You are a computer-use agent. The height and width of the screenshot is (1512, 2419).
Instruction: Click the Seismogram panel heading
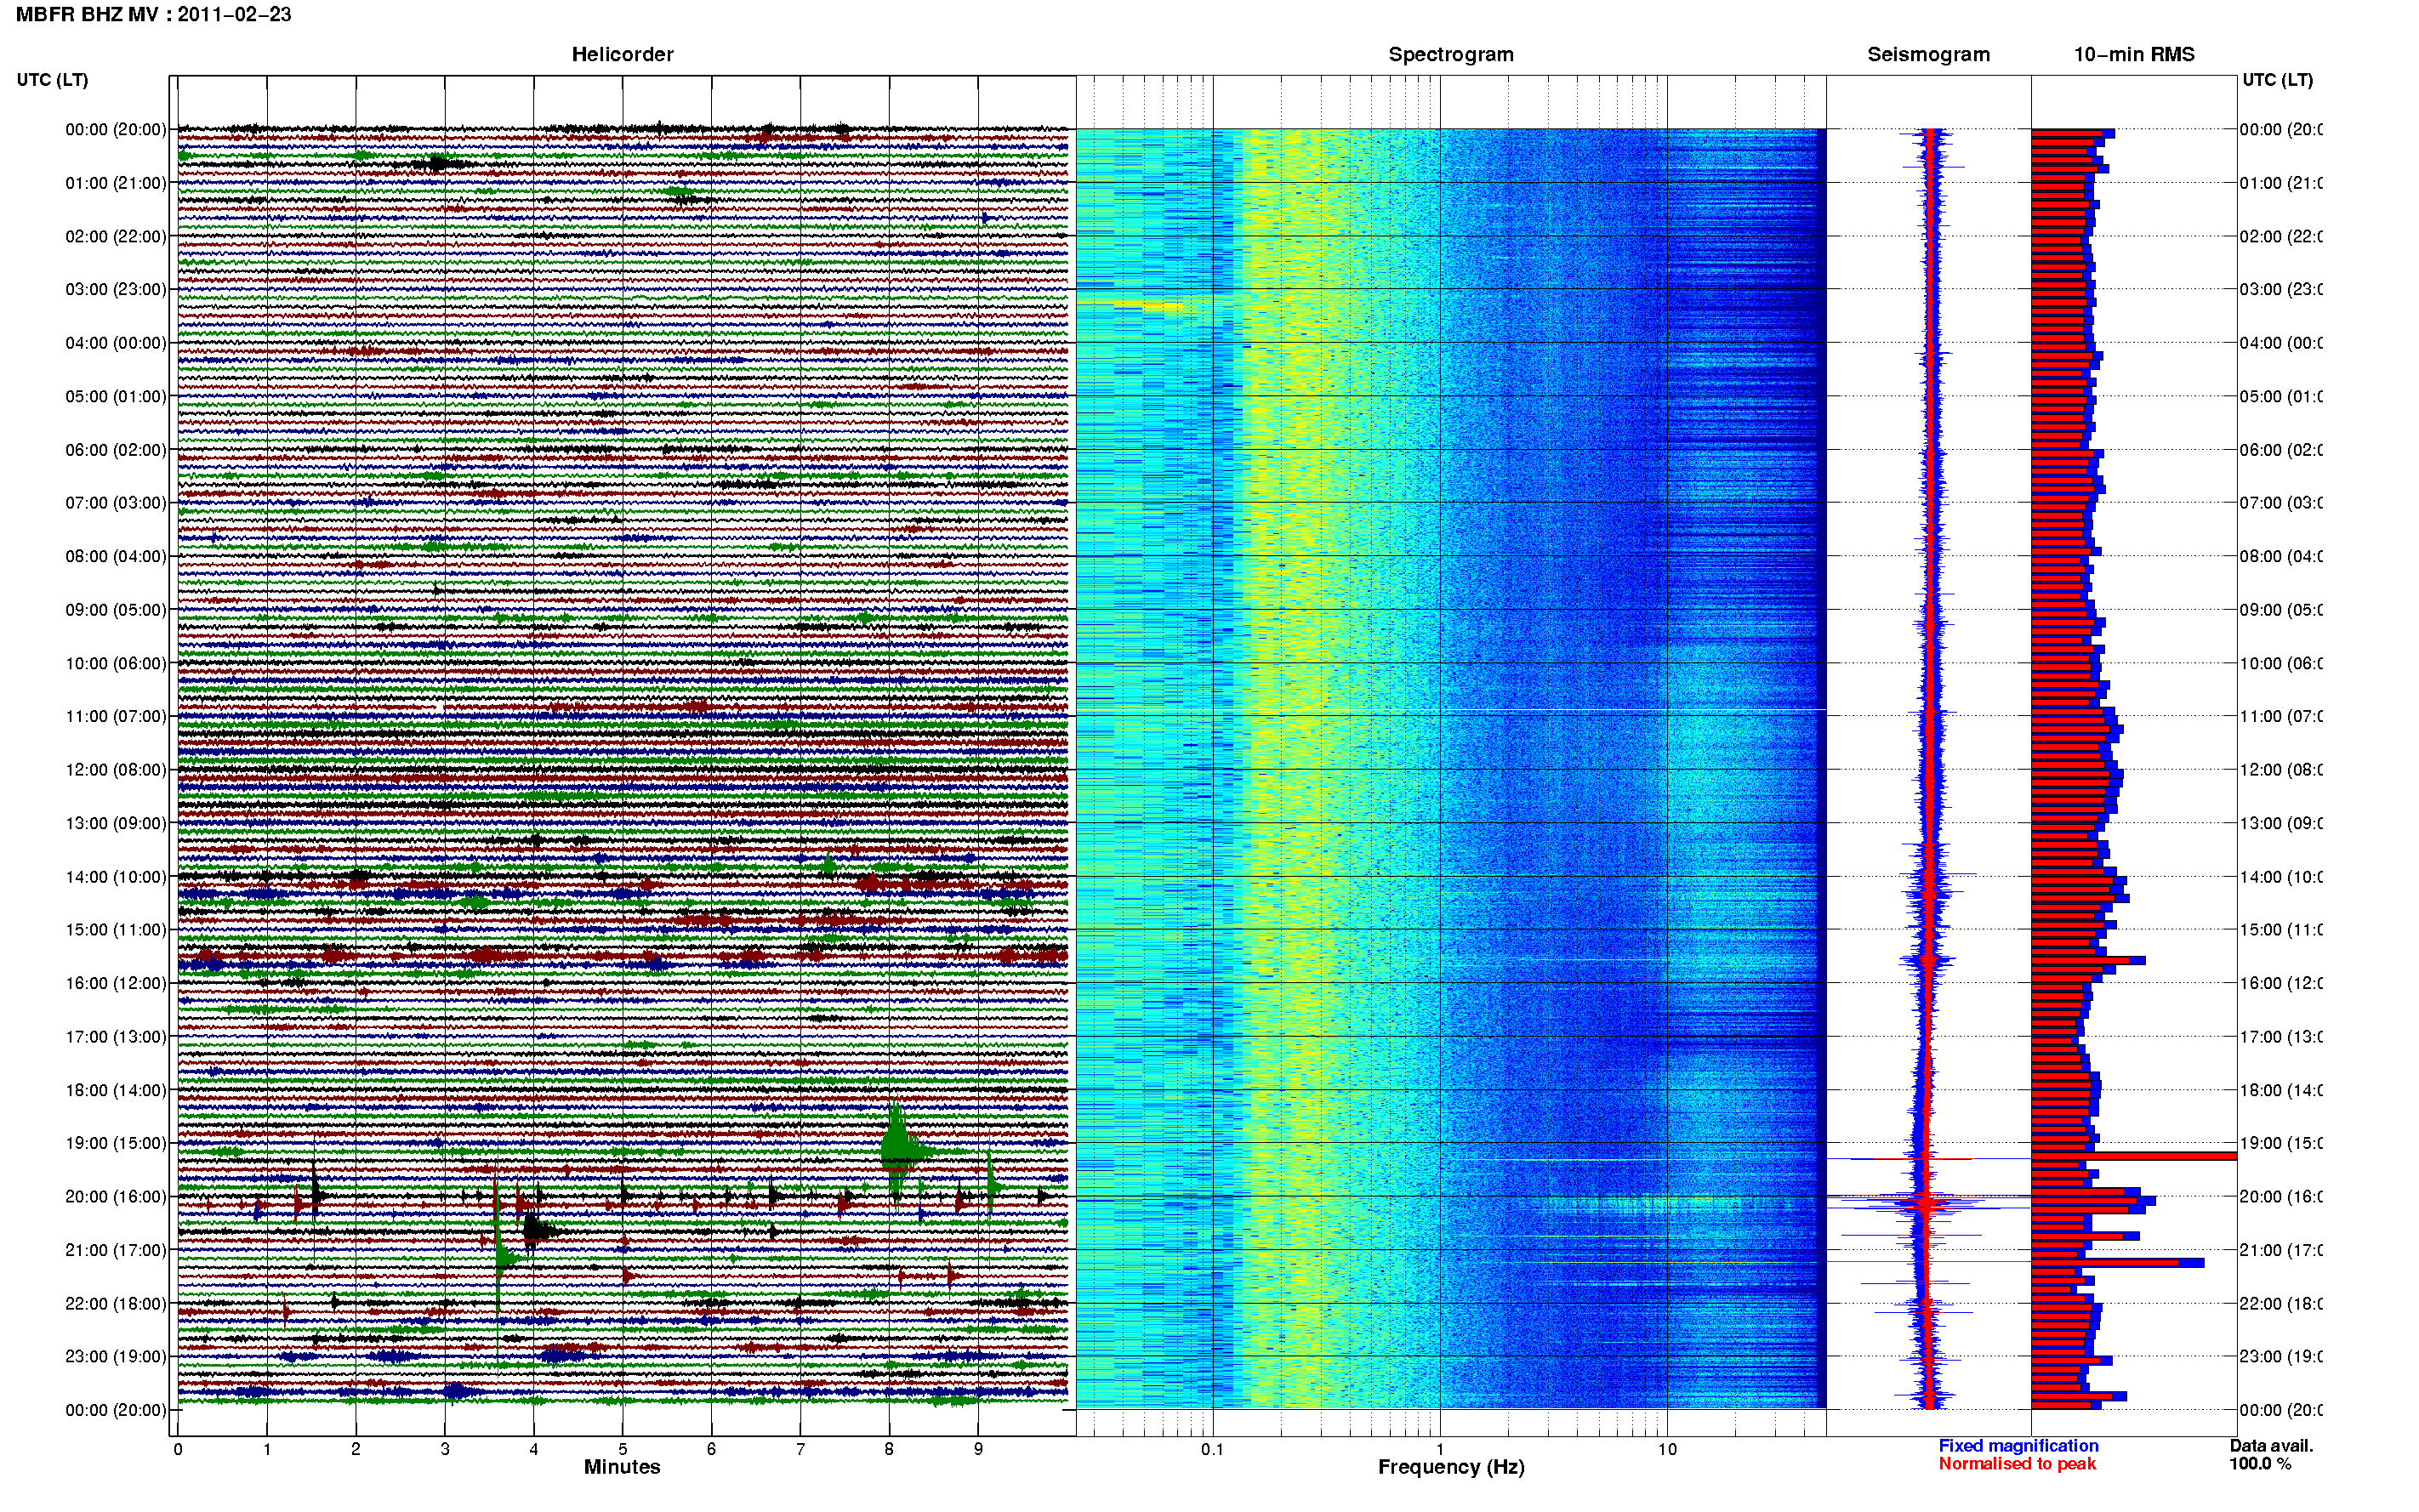click(1928, 54)
